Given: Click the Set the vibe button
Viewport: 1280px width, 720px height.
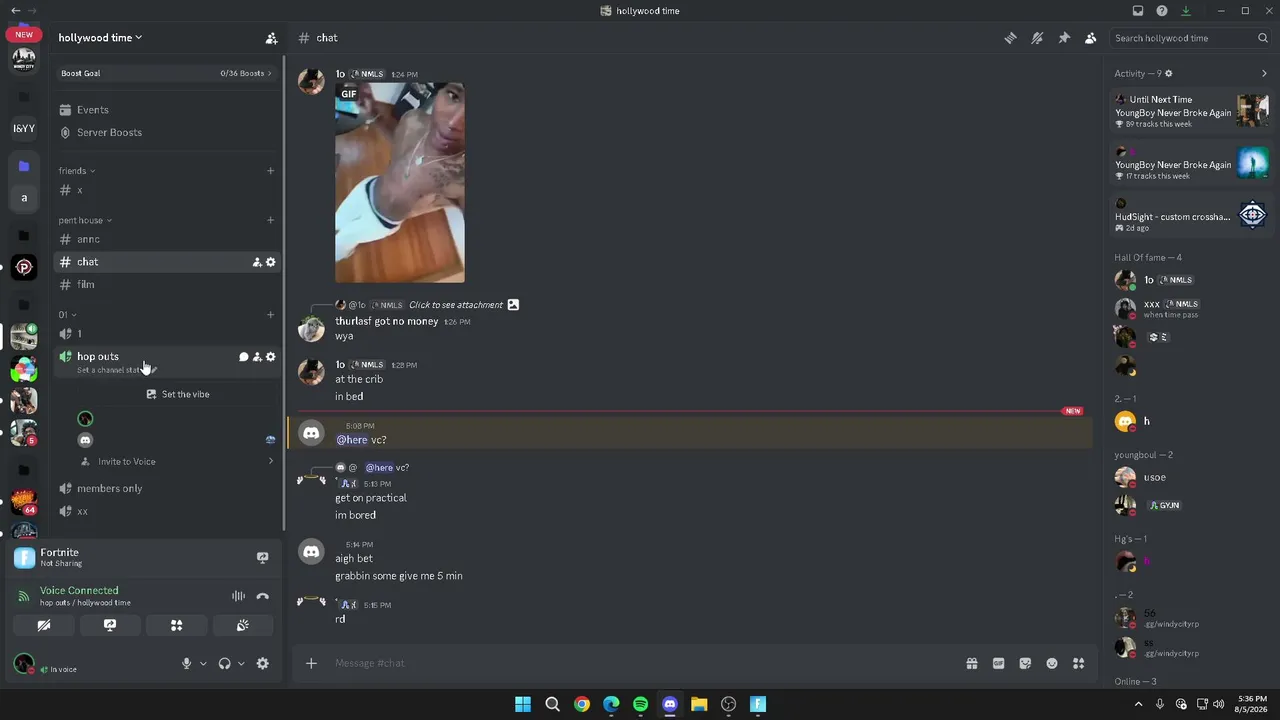Looking at the screenshot, I should click(x=177, y=394).
